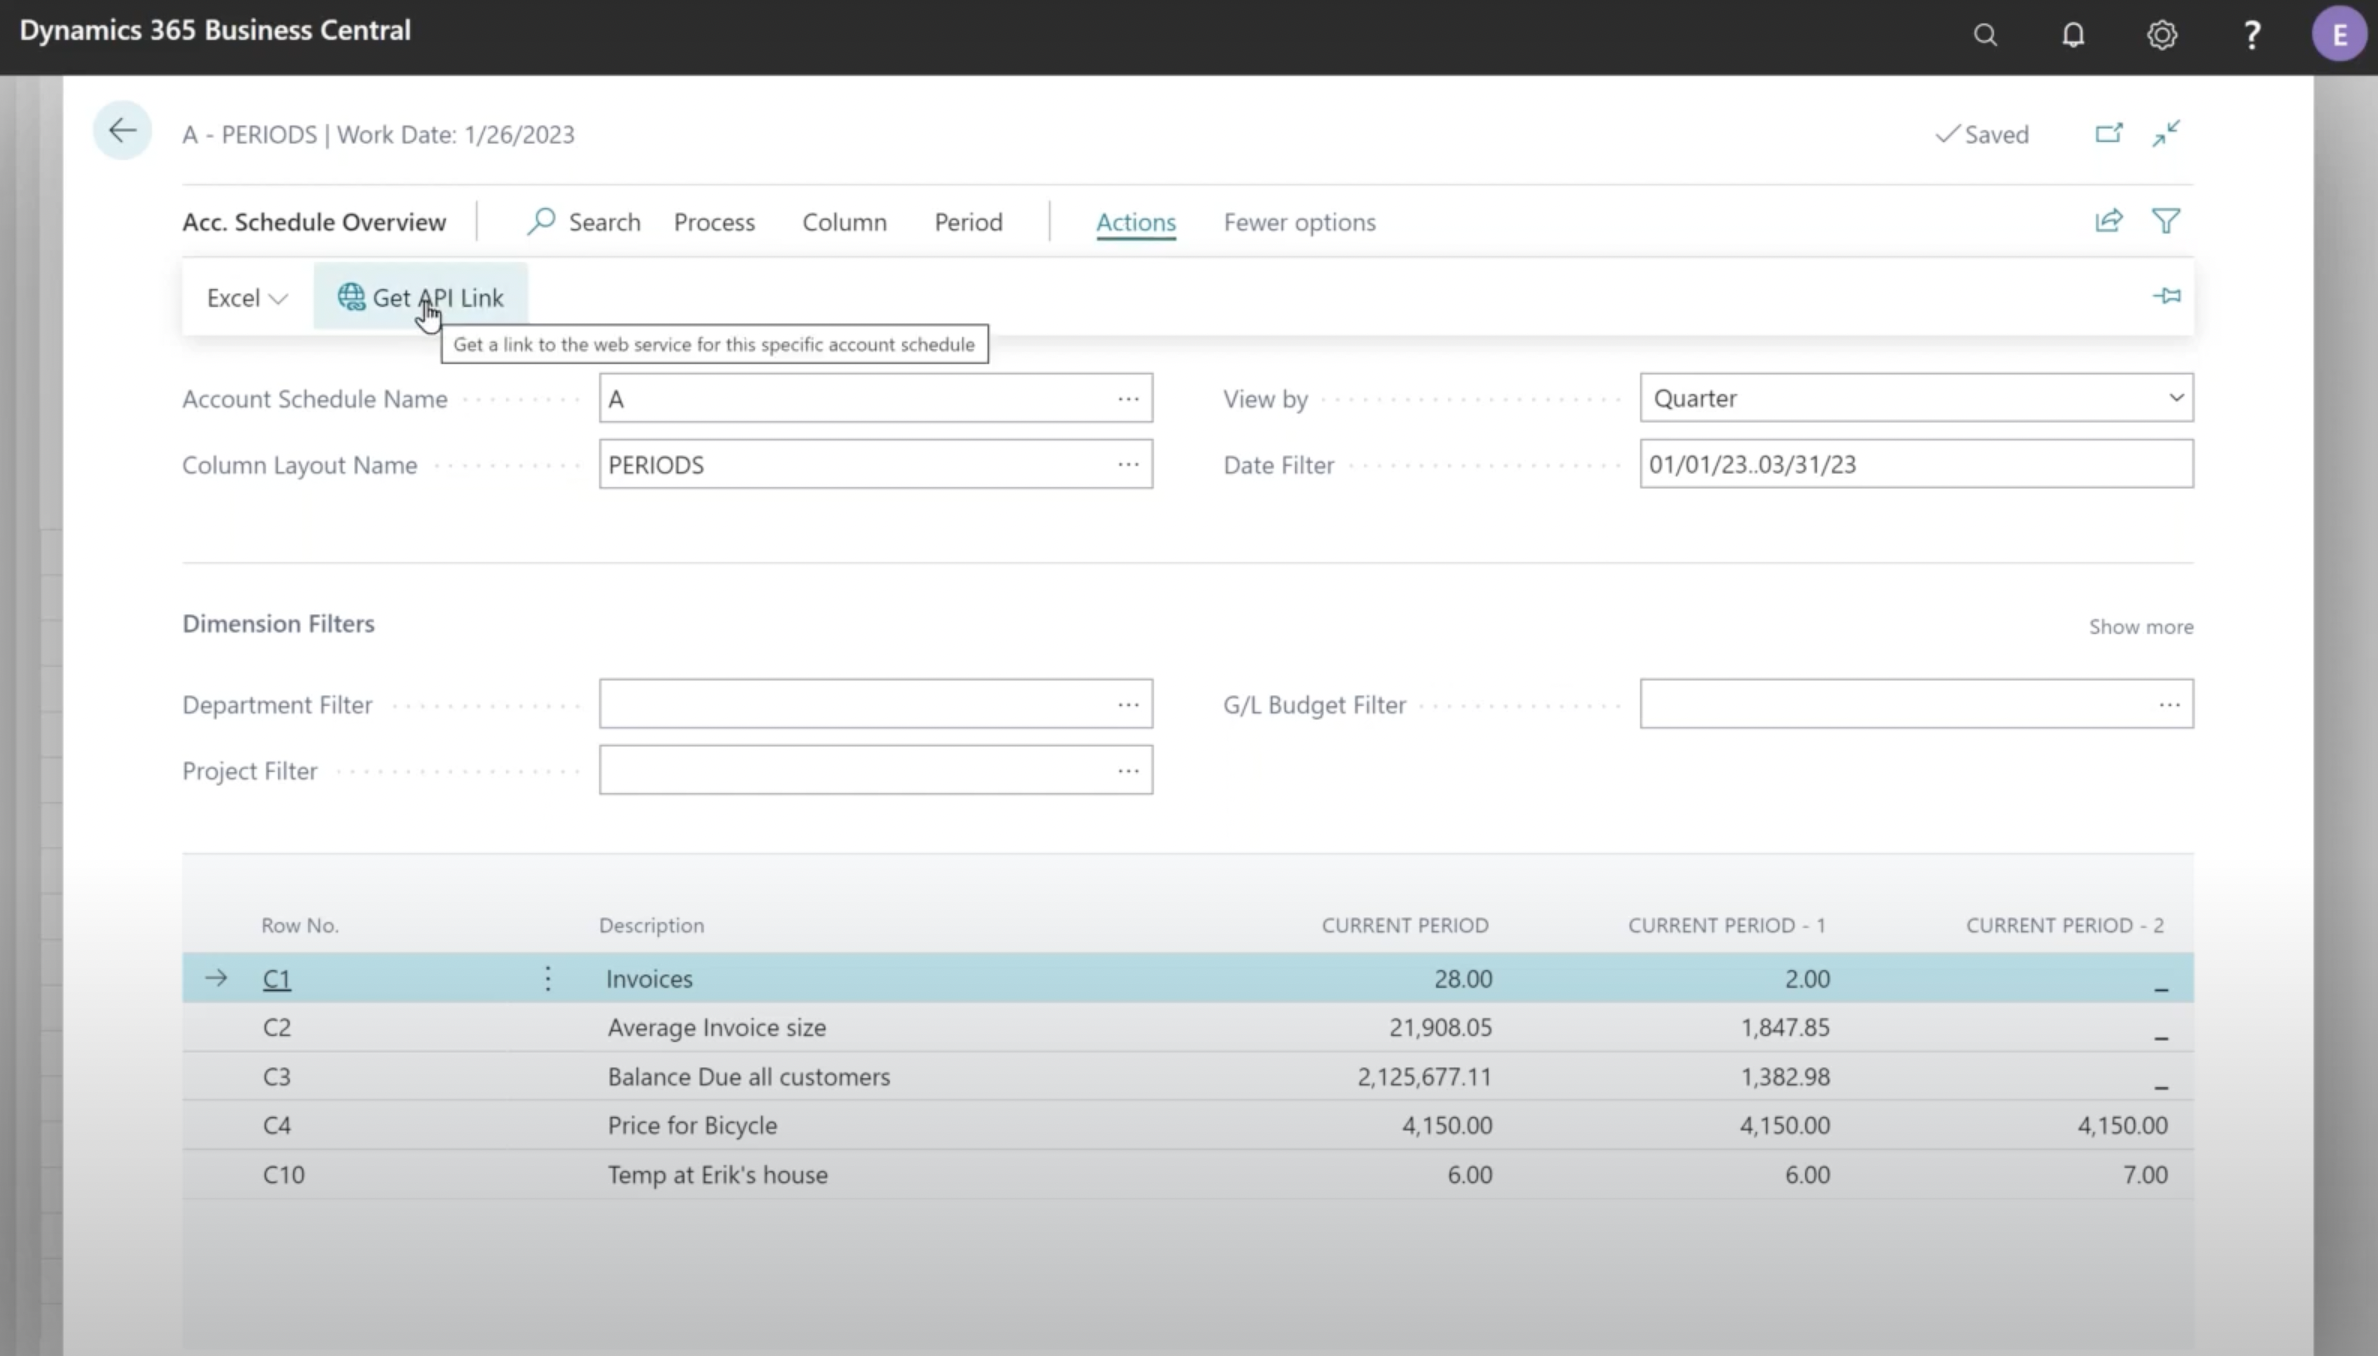Click Fewer options

[1299, 222]
